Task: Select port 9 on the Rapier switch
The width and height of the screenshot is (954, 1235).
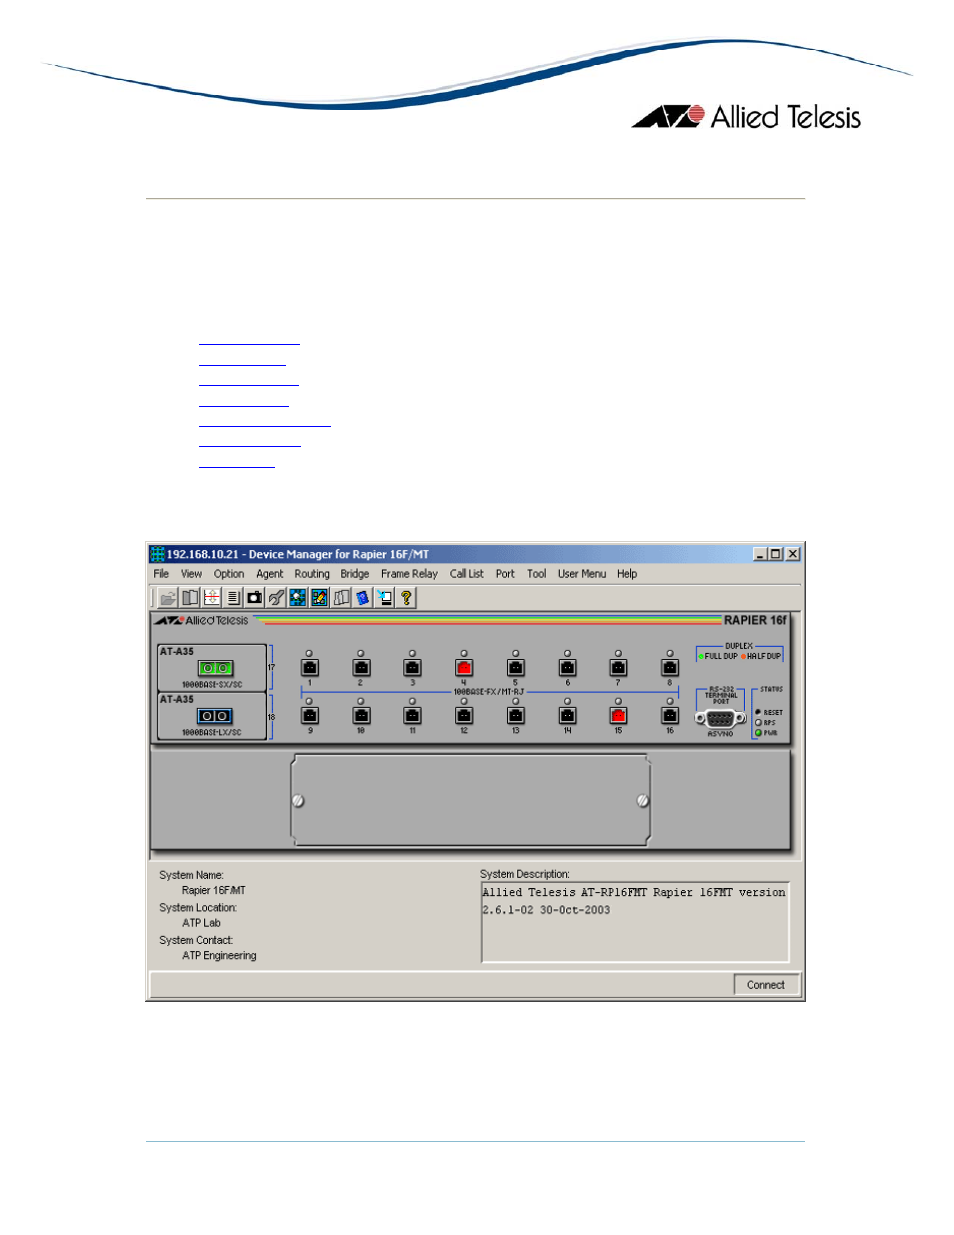Action: point(310,715)
